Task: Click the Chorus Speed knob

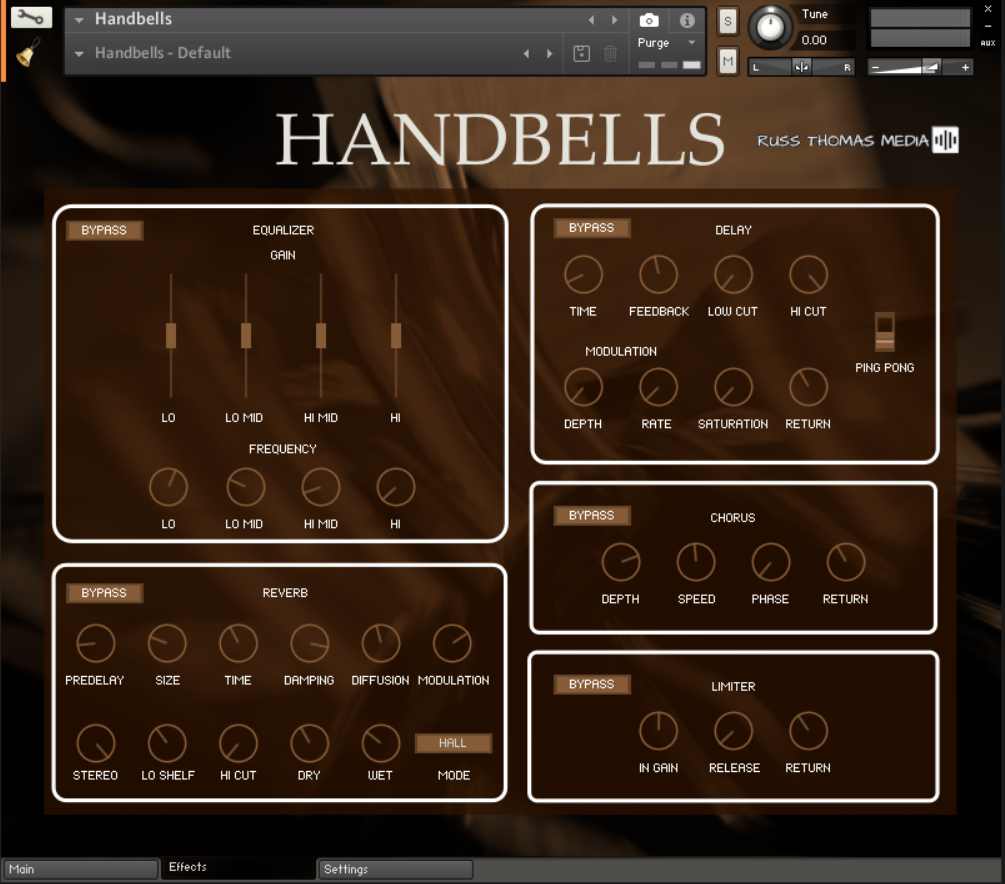Action: coord(695,562)
